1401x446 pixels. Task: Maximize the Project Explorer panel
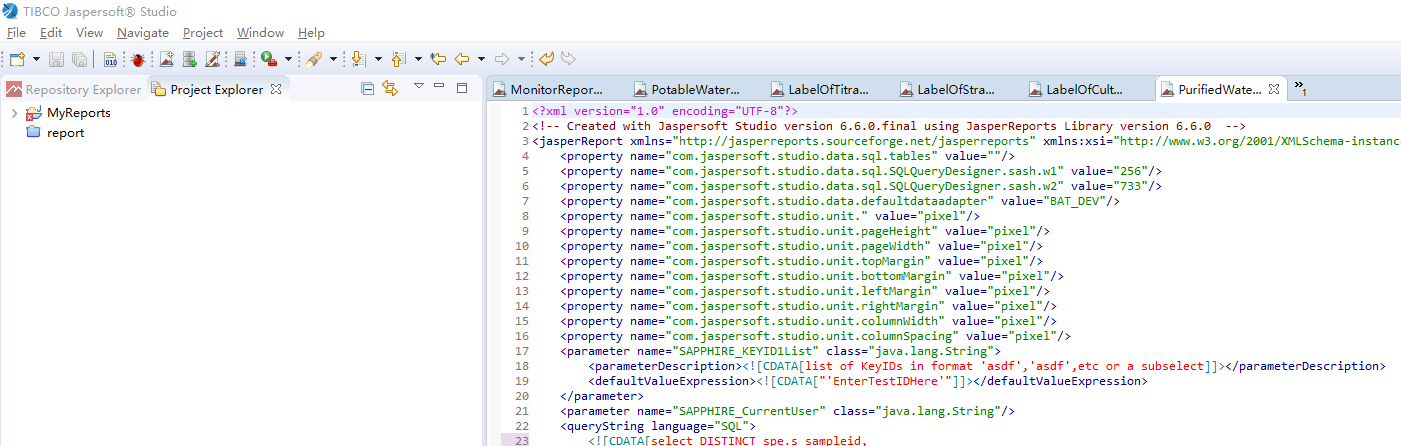462,87
